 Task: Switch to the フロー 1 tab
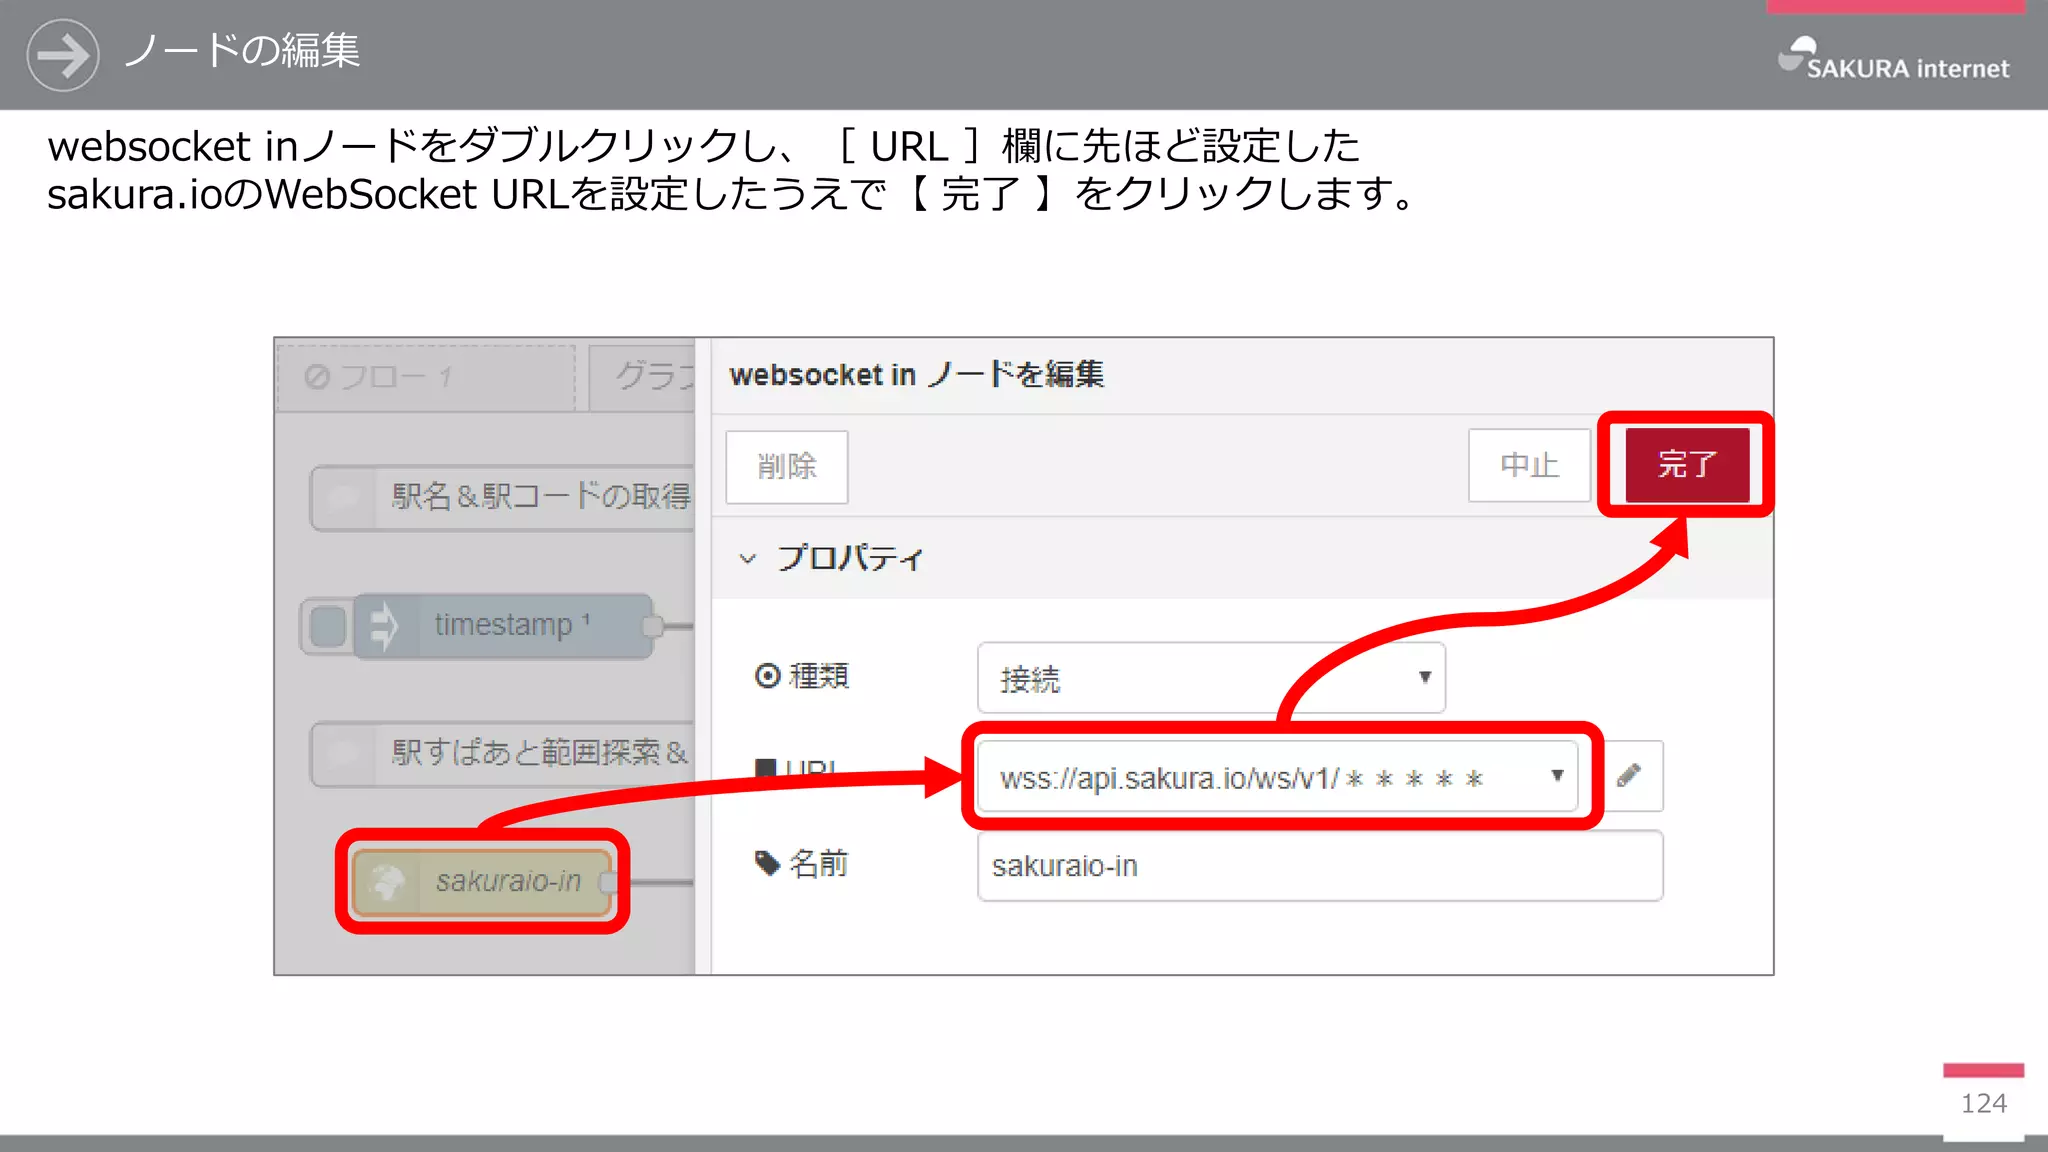426,378
